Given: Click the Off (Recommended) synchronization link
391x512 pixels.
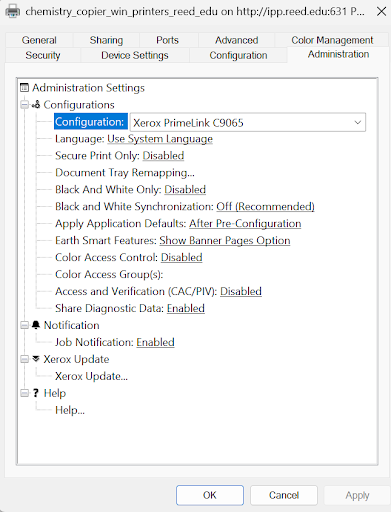Looking at the screenshot, I should 265,207.
